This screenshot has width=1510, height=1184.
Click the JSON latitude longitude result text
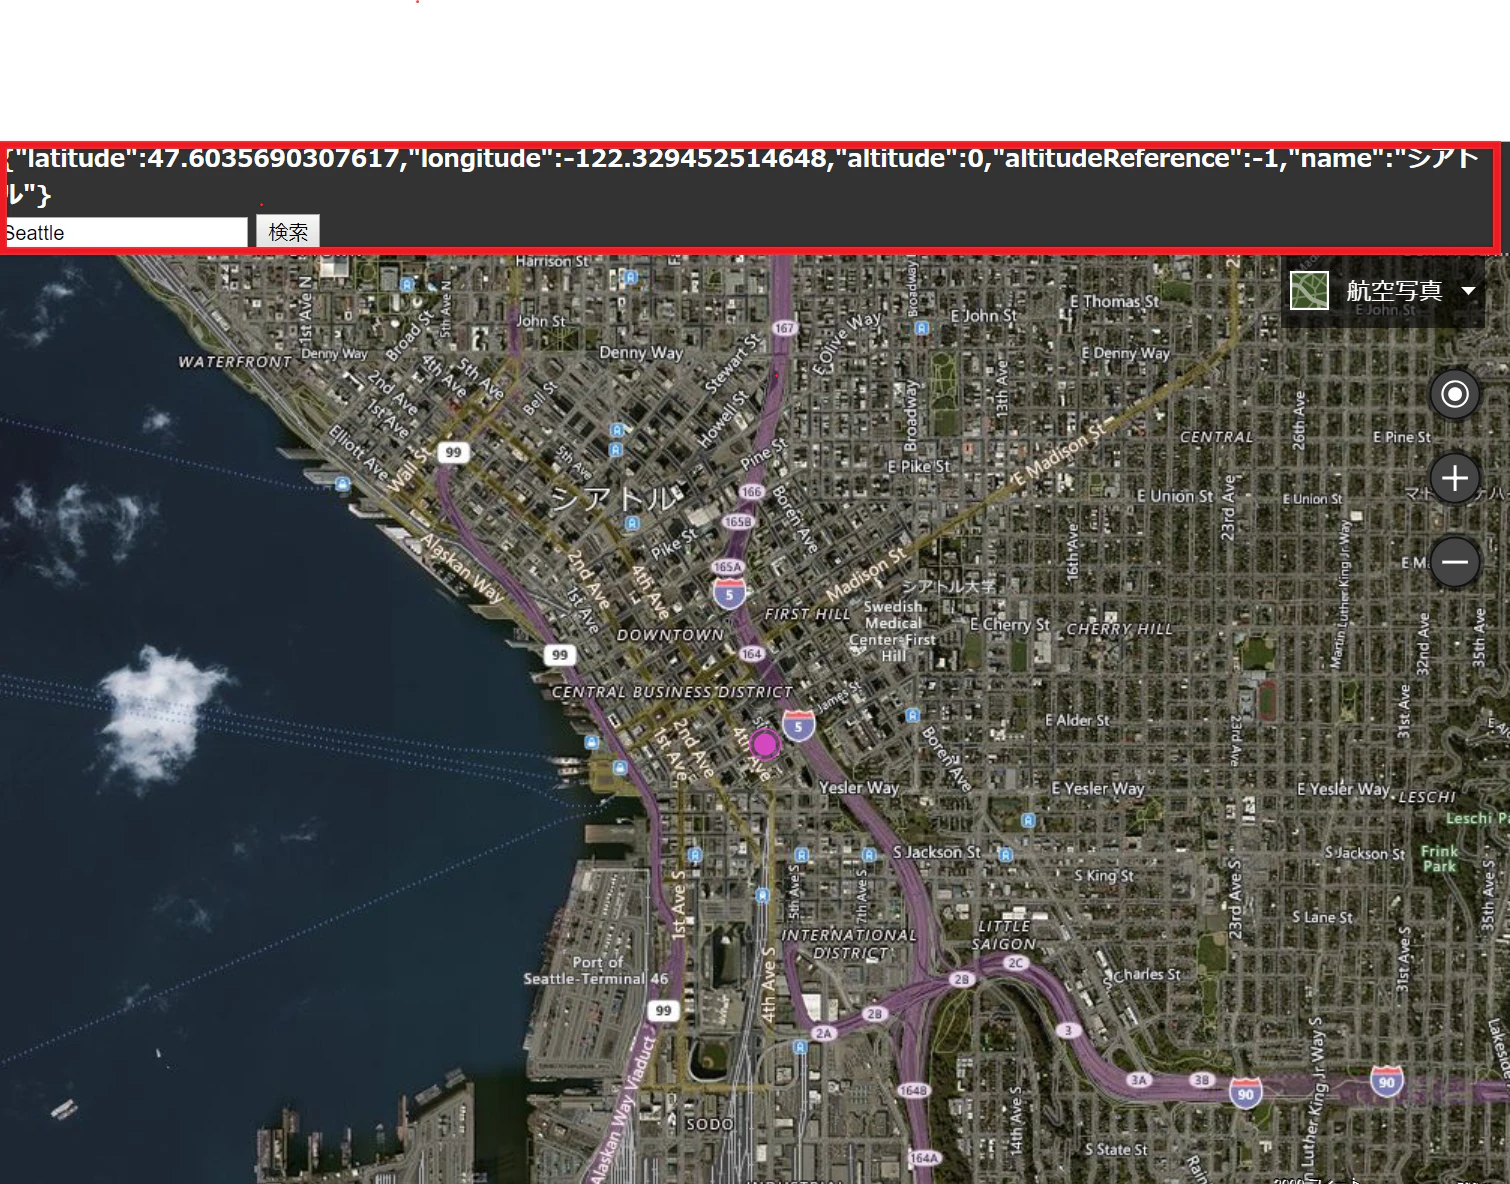[x=741, y=175]
